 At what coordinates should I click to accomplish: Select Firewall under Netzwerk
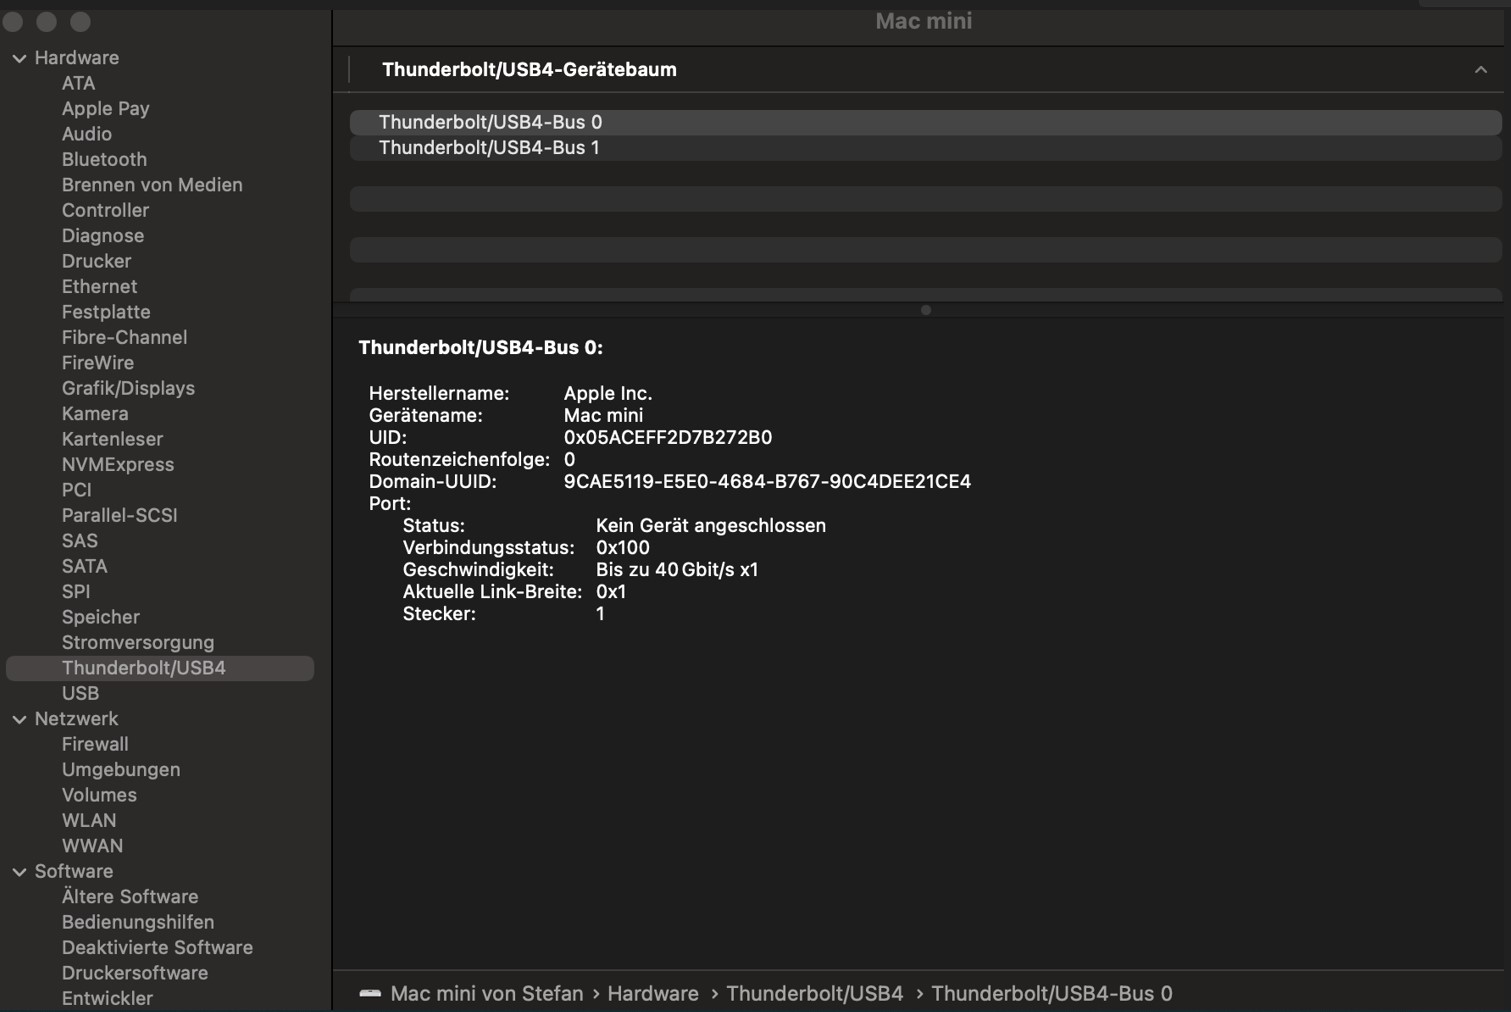95,744
